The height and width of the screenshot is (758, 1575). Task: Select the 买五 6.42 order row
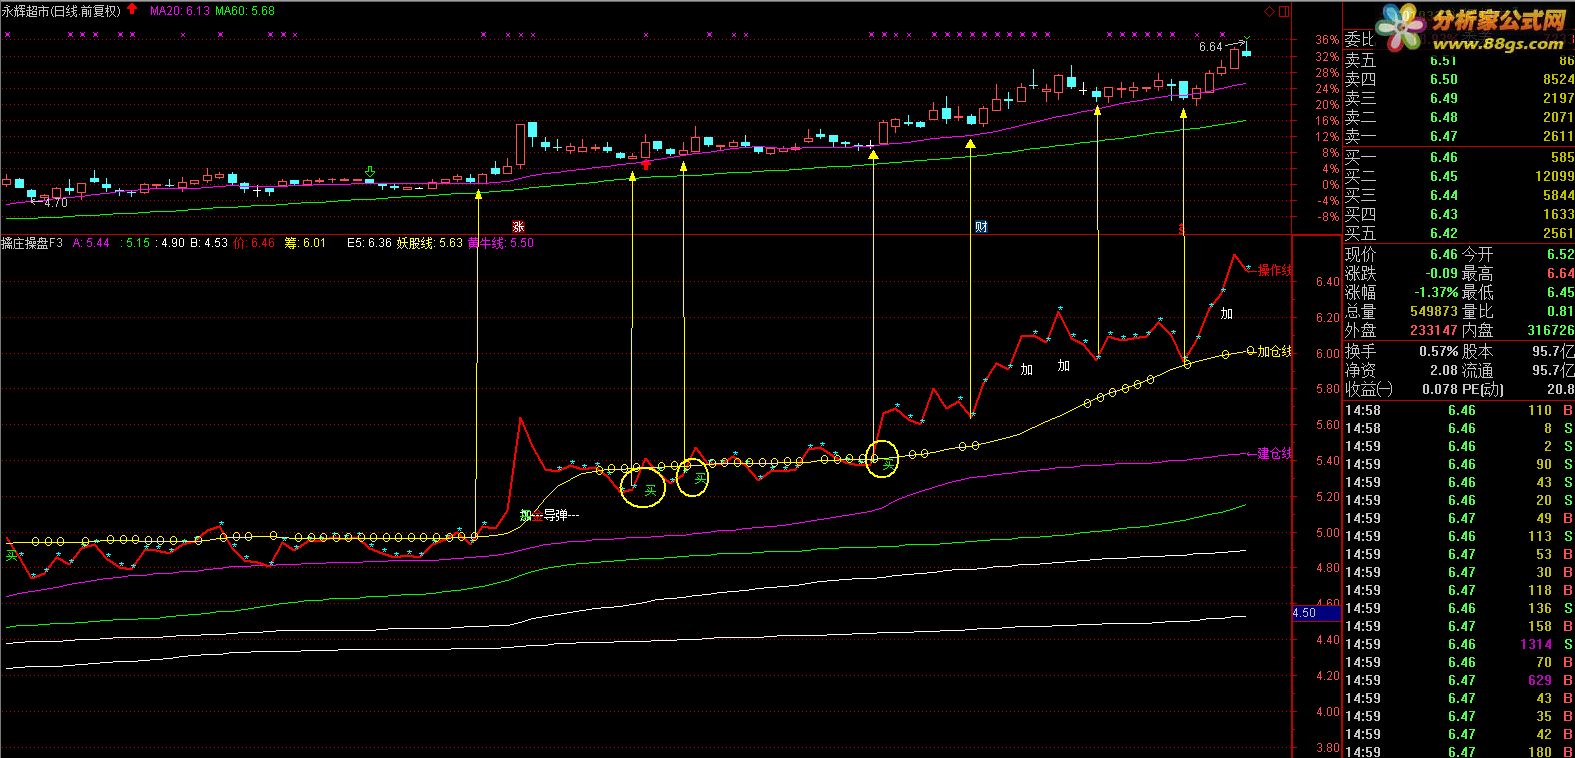click(1459, 233)
